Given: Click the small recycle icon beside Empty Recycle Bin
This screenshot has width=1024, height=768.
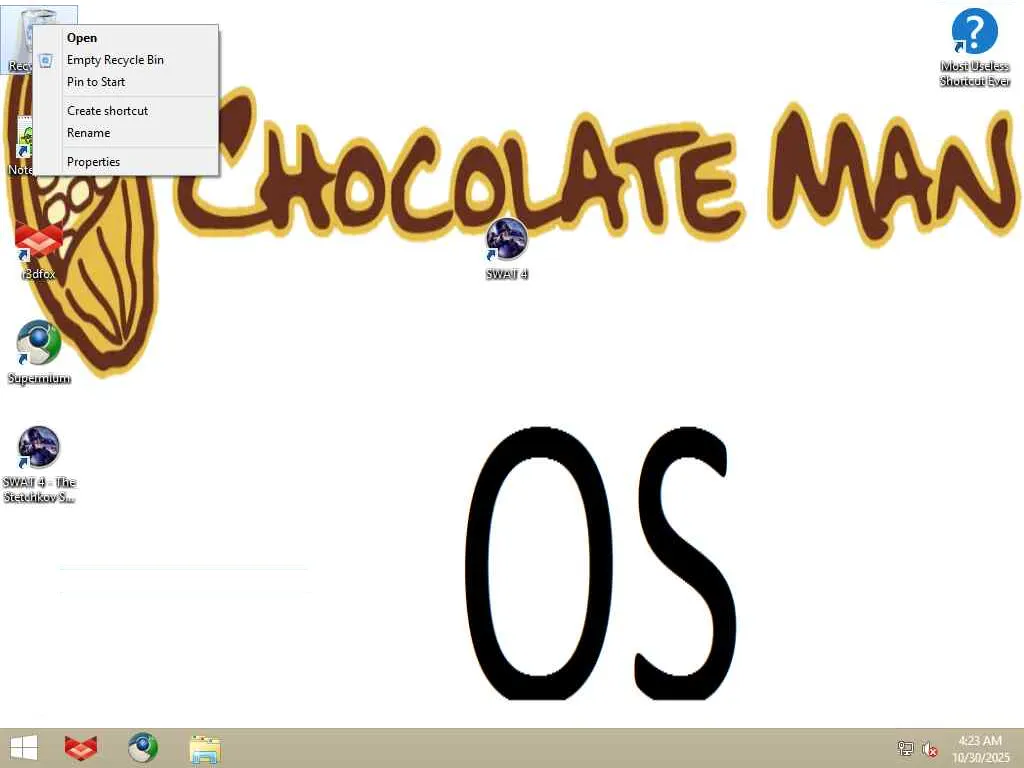Looking at the screenshot, I should coord(46,61).
